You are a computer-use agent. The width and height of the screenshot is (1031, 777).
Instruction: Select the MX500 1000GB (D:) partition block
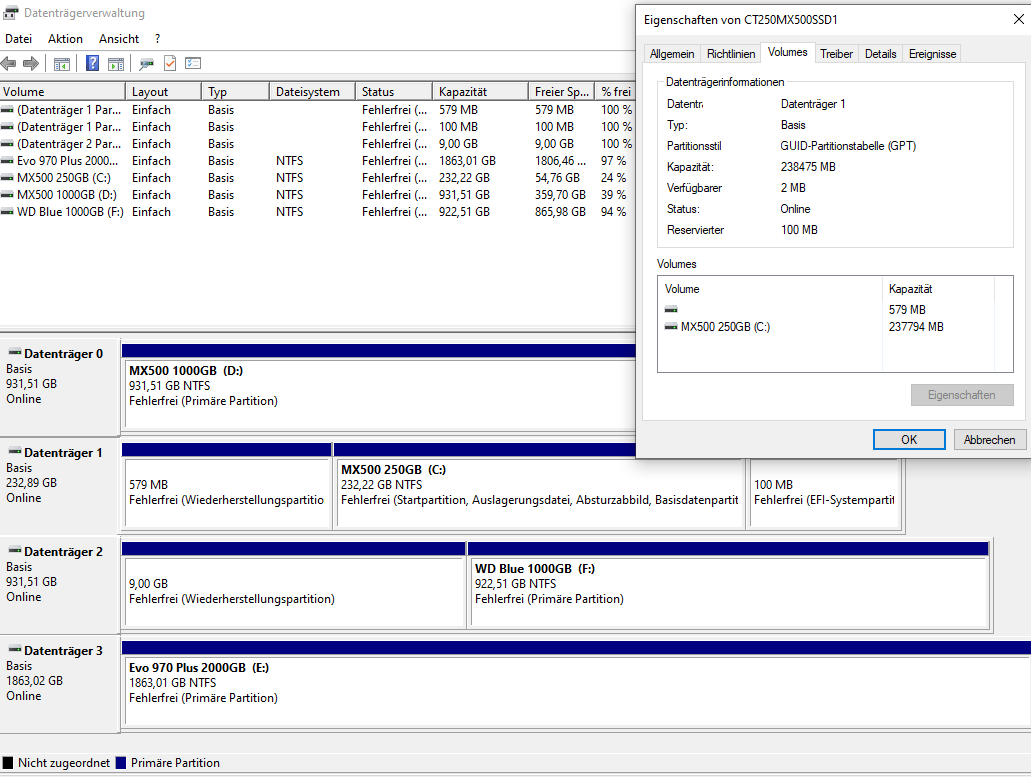tap(379, 394)
